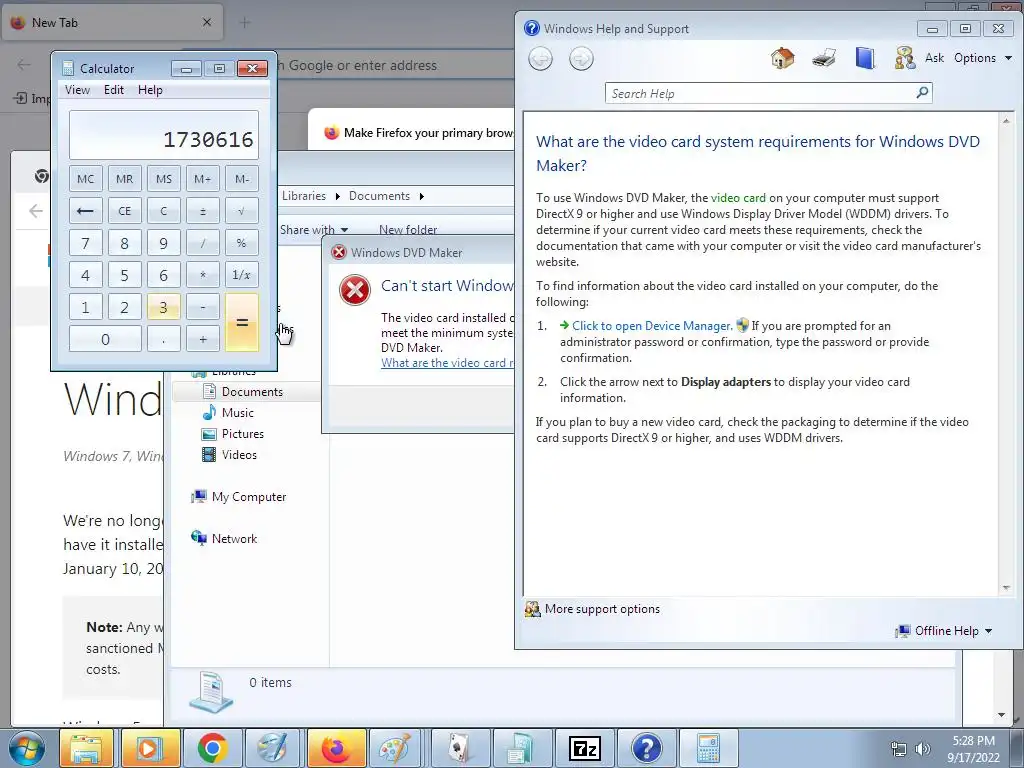The width and height of the screenshot is (1024, 768).
Task: Open the Options dropdown in Help
Action: point(982,58)
